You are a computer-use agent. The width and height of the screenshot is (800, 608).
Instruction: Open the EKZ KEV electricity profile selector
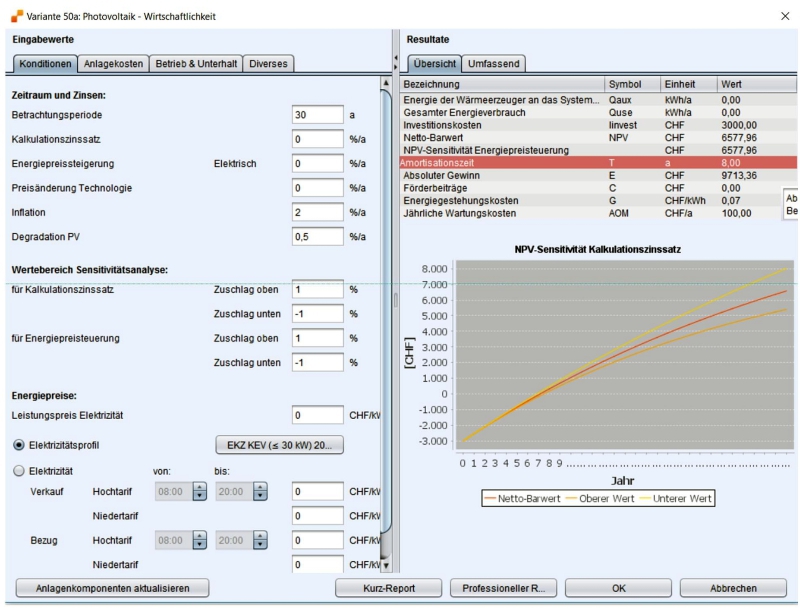[x=280, y=445]
